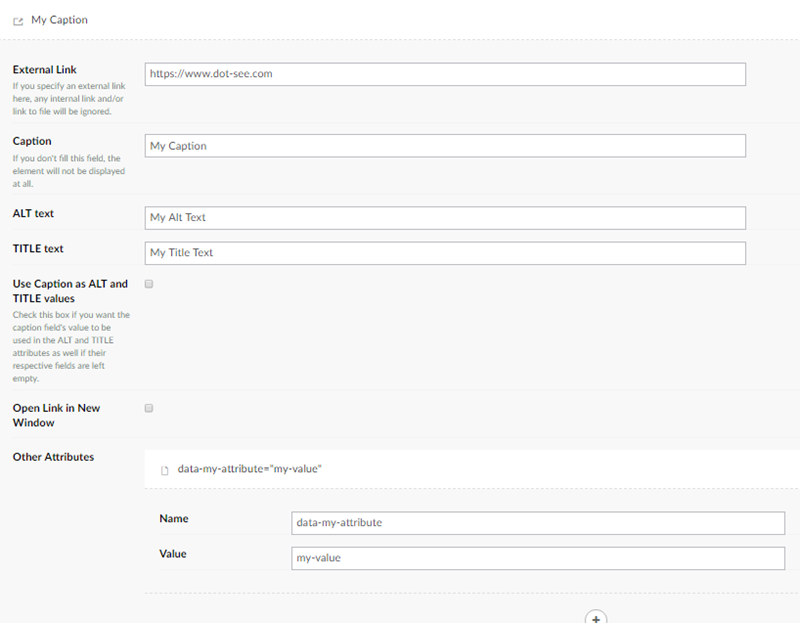Image resolution: width=800 pixels, height=623 pixels.
Task: Select the ALT text input box
Action: [445, 217]
